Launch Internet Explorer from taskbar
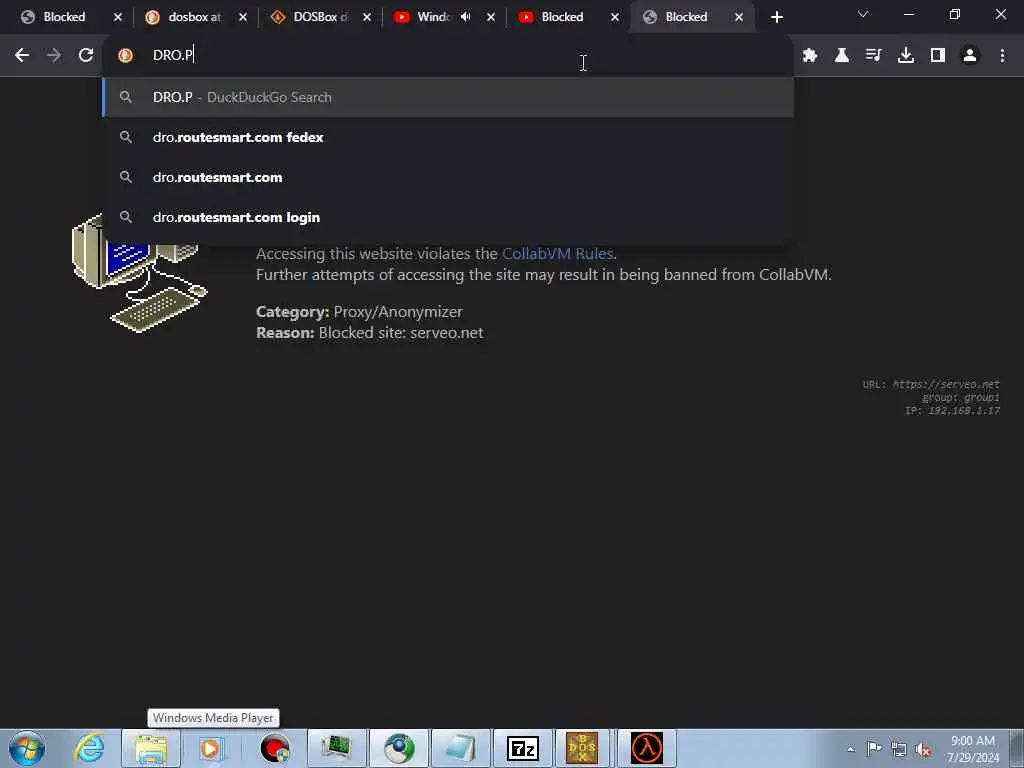1024x768 pixels. 88,748
